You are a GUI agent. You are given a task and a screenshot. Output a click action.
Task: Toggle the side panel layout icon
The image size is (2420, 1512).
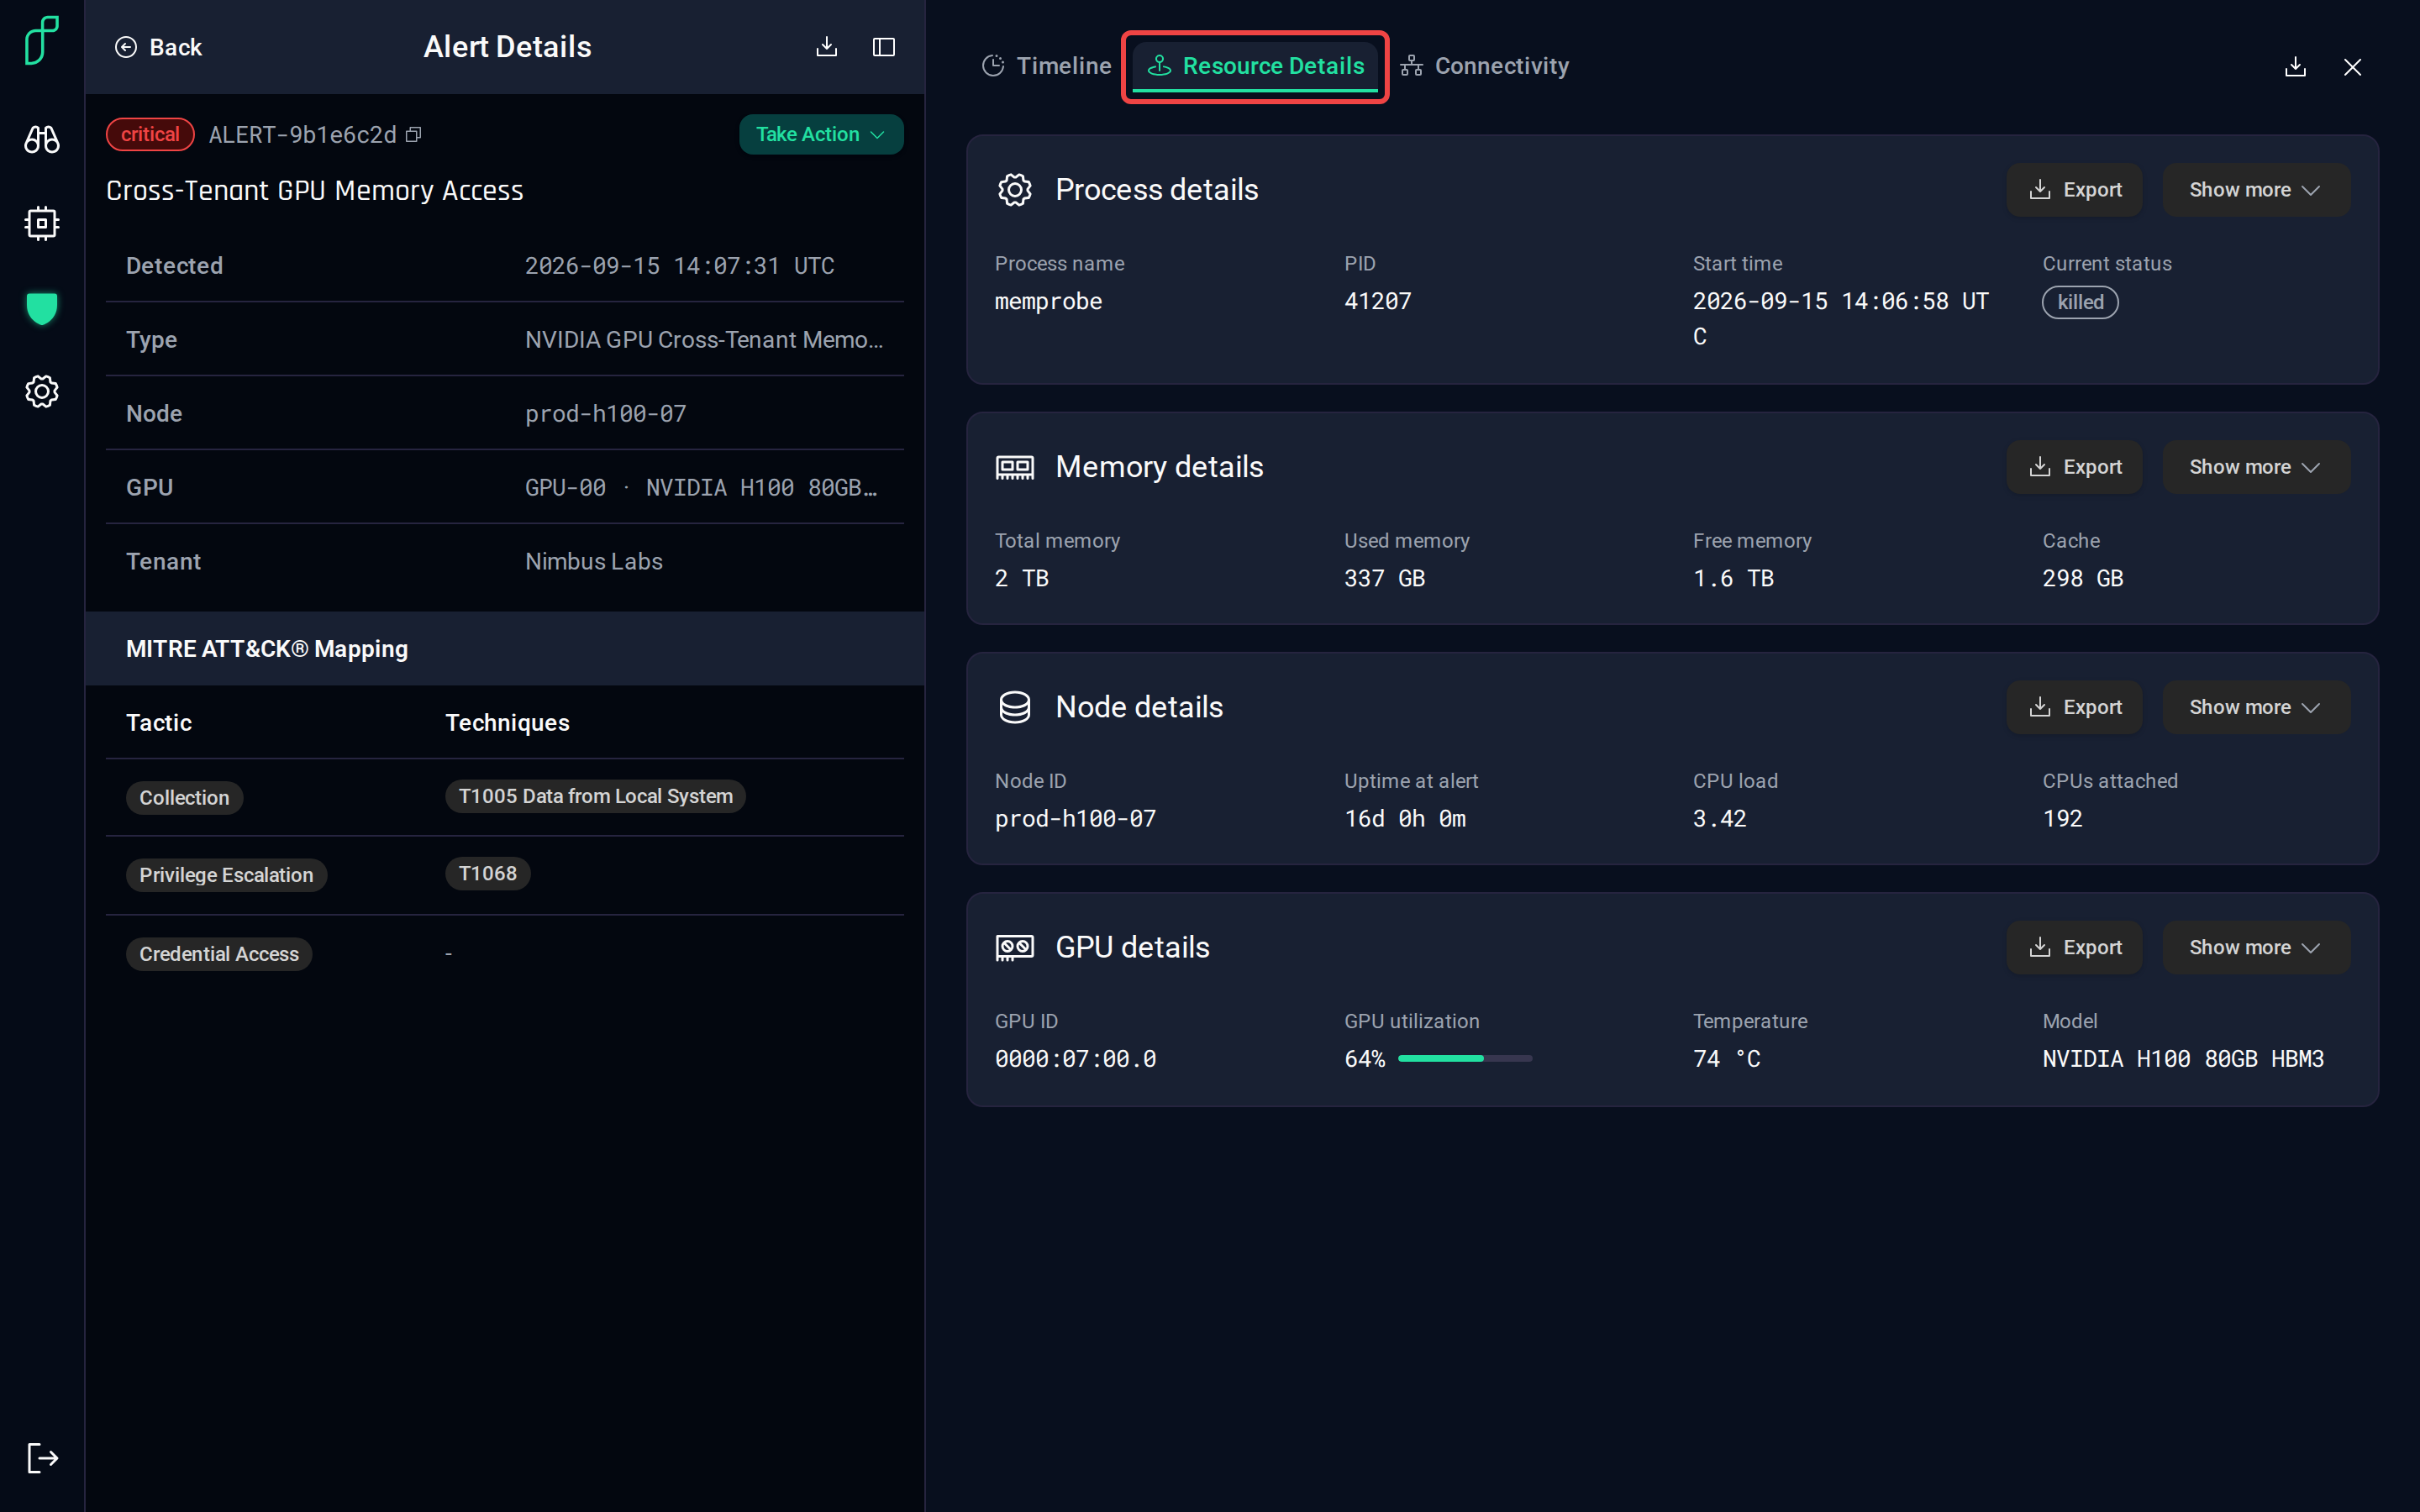point(884,47)
